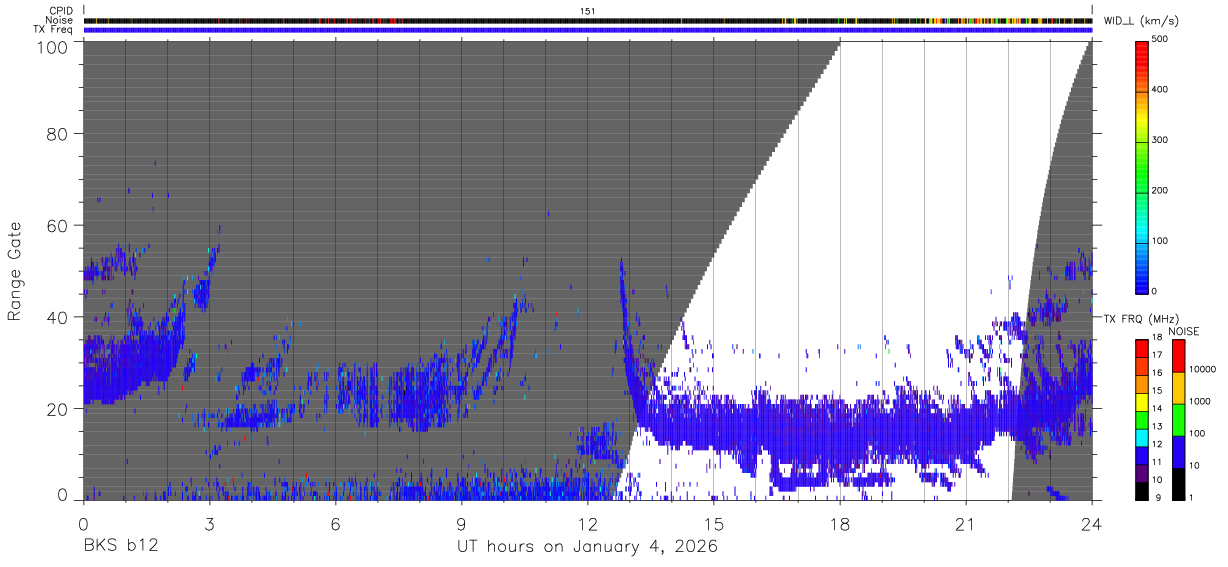This screenshot has height=567, width=1228.
Task: Click the 500 tick on width colorbar
Action: pos(1160,39)
